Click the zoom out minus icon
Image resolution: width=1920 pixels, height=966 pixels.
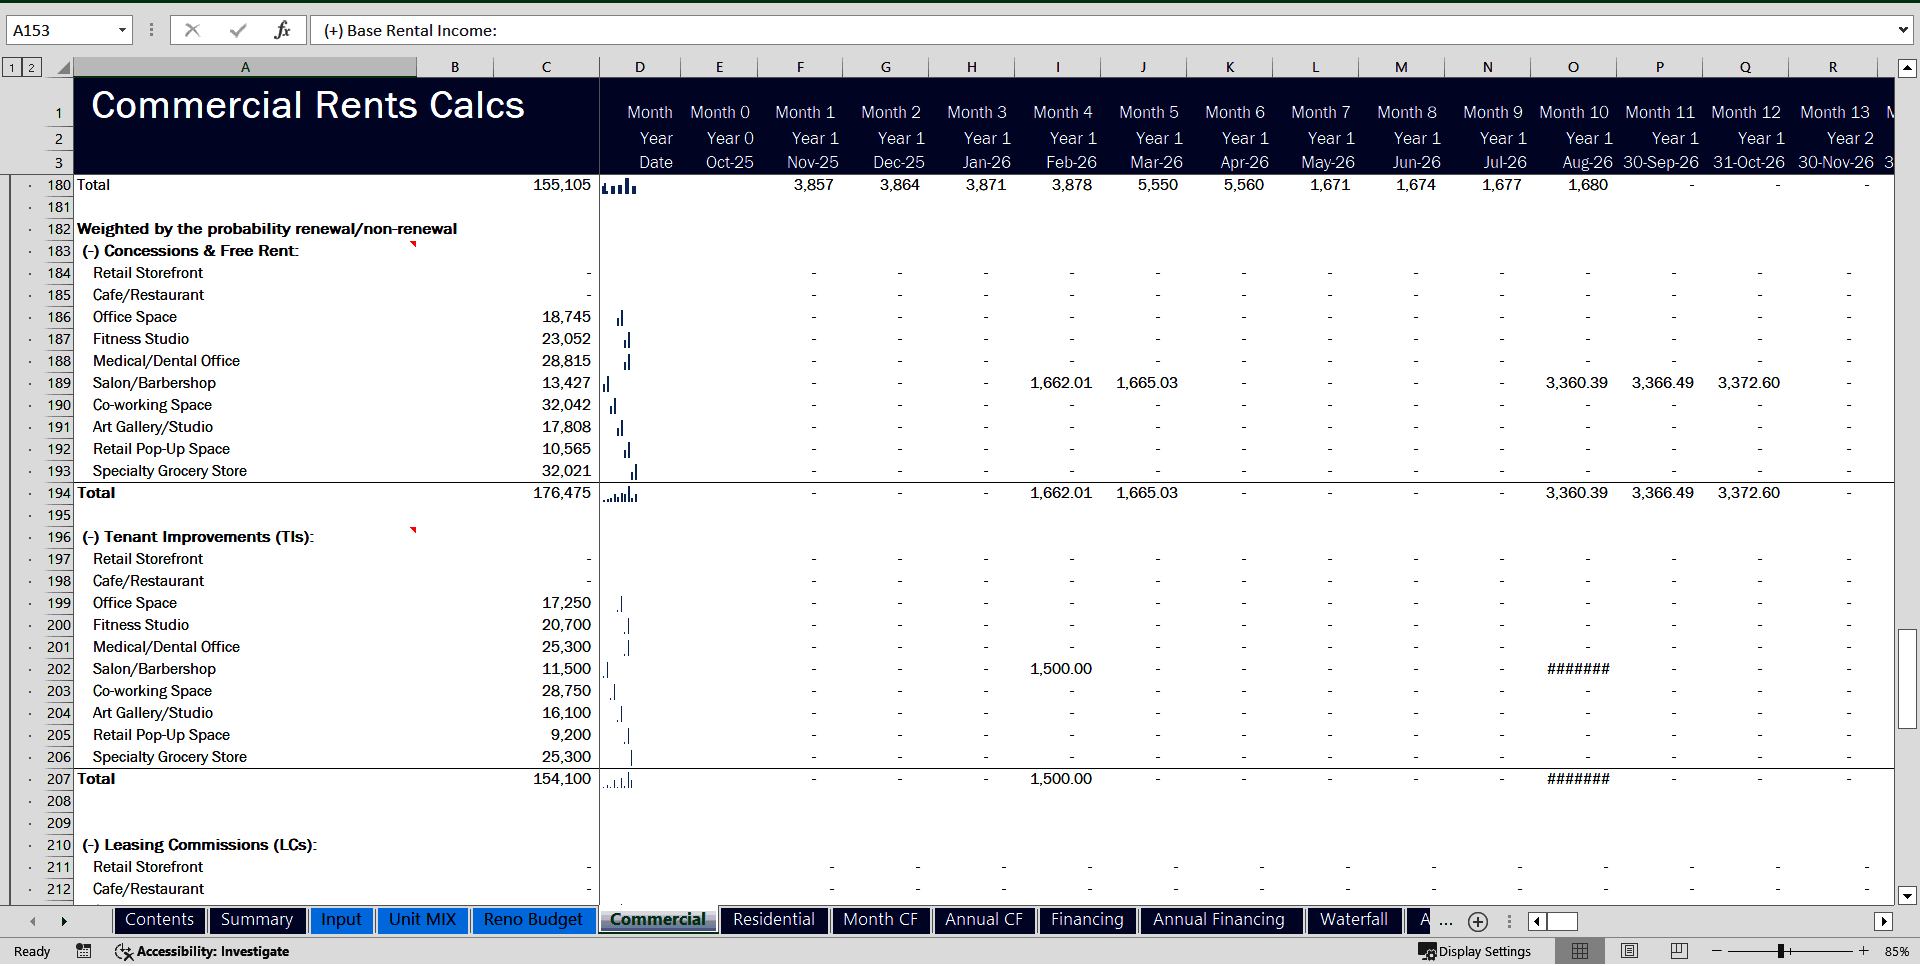pyautogui.click(x=1717, y=951)
